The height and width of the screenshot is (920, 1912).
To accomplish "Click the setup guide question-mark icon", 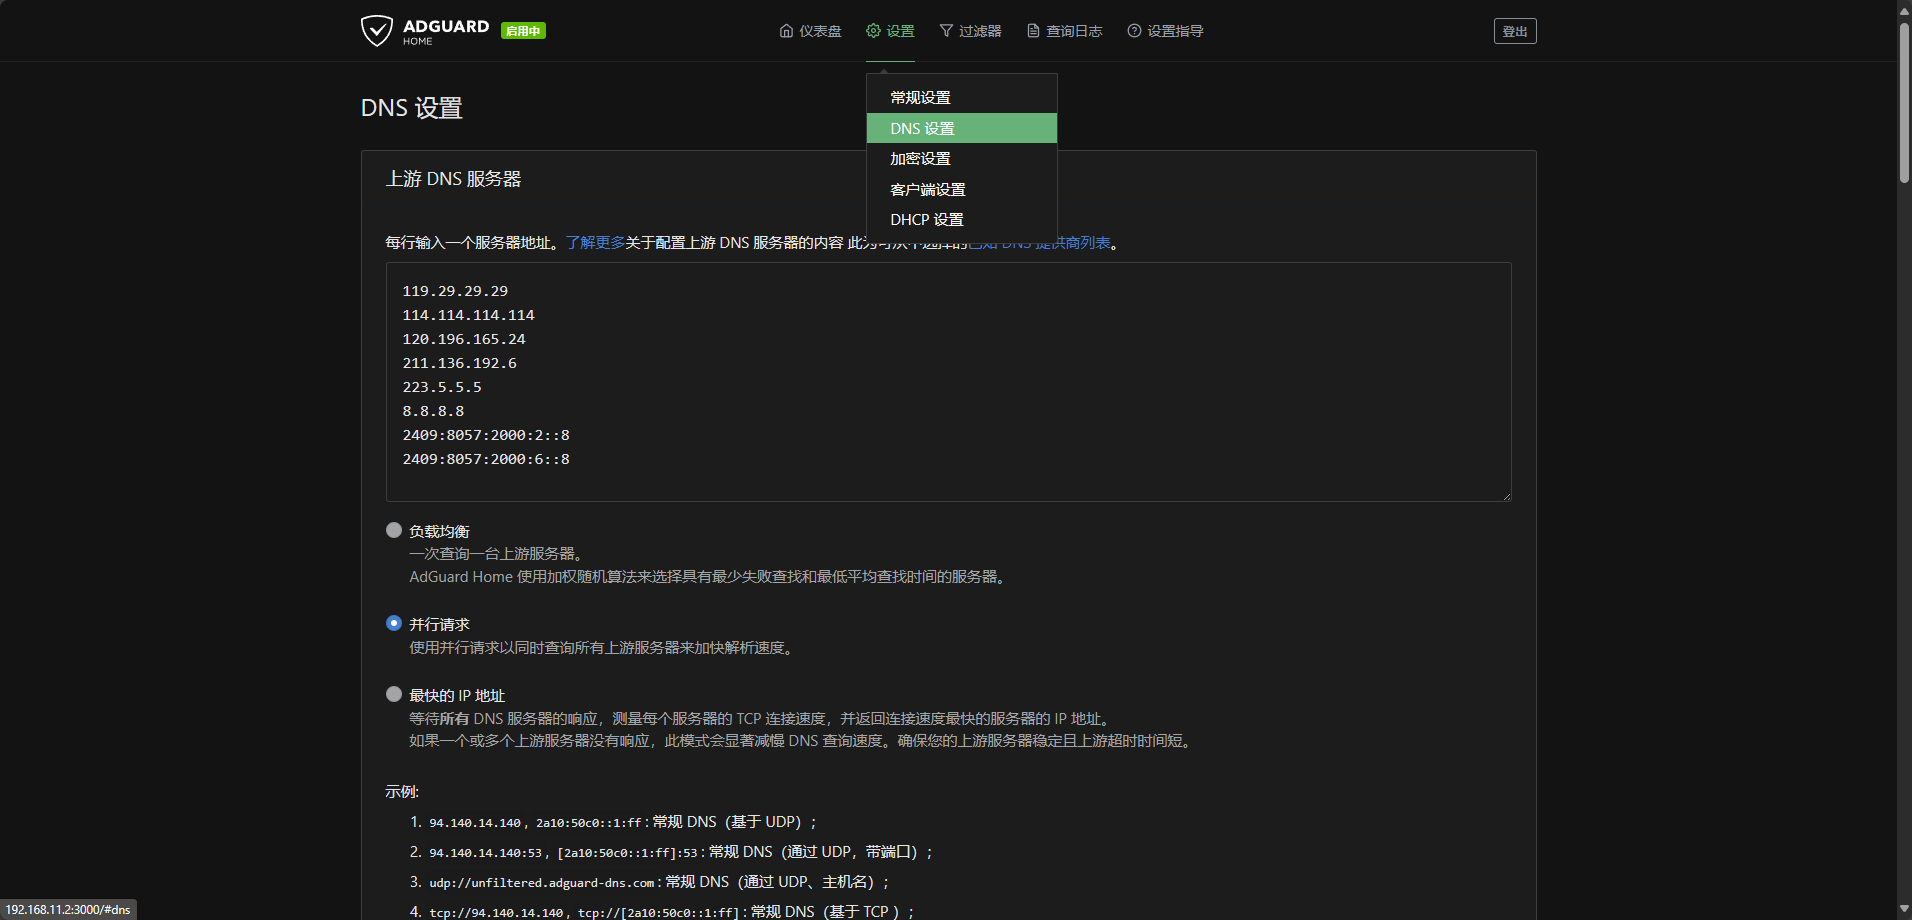I will click(x=1134, y=31).
